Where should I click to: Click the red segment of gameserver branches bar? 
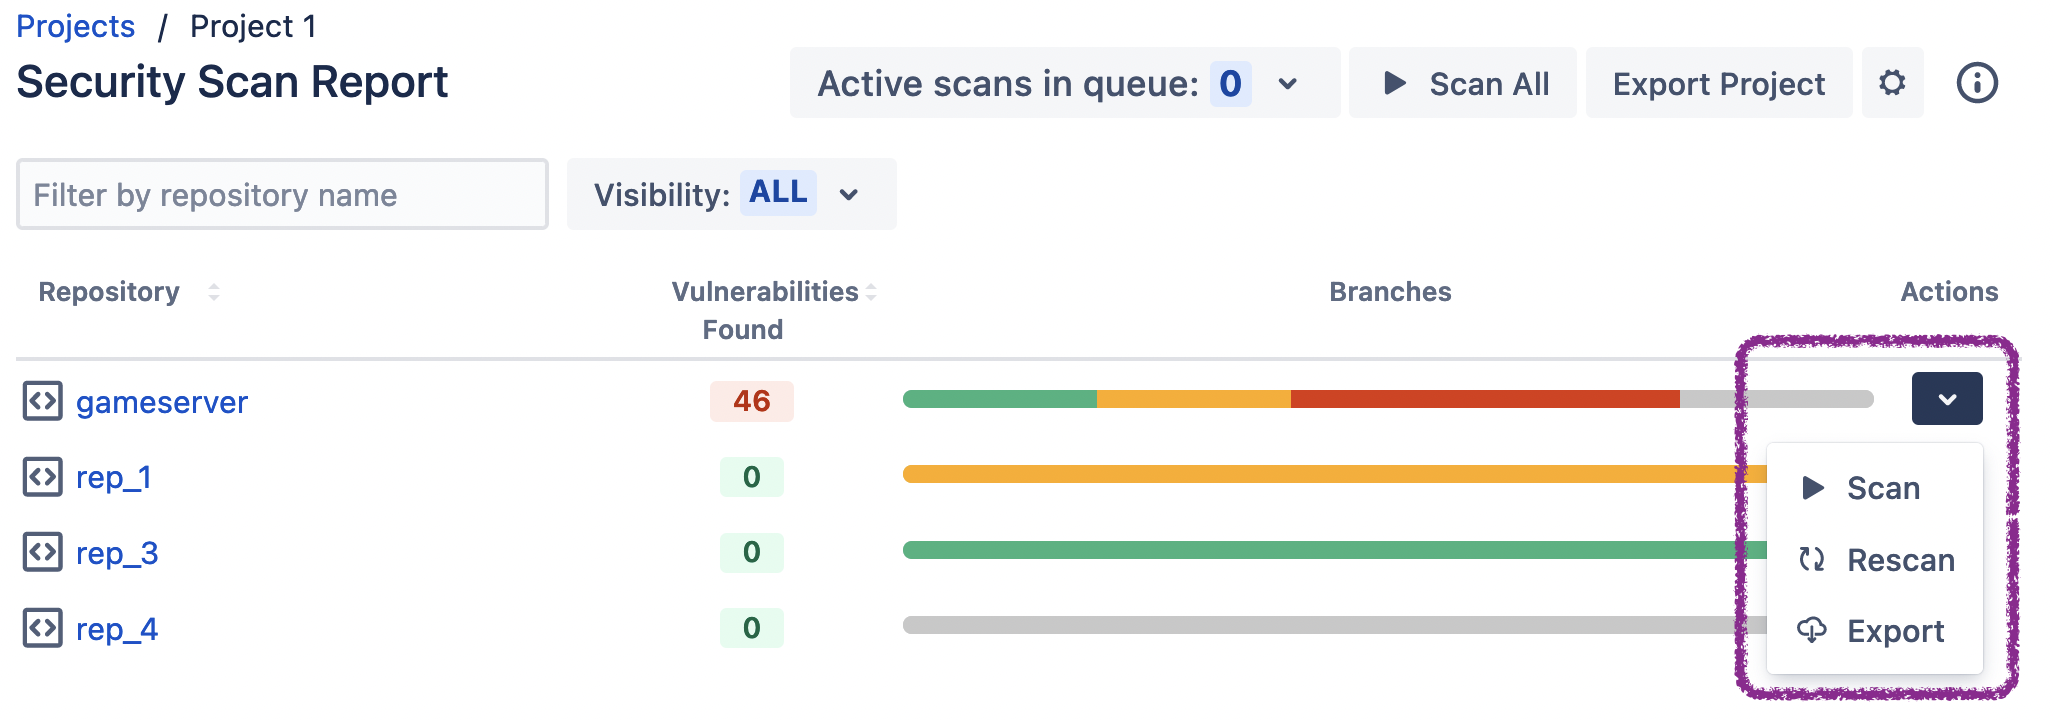coord(1484,400)
